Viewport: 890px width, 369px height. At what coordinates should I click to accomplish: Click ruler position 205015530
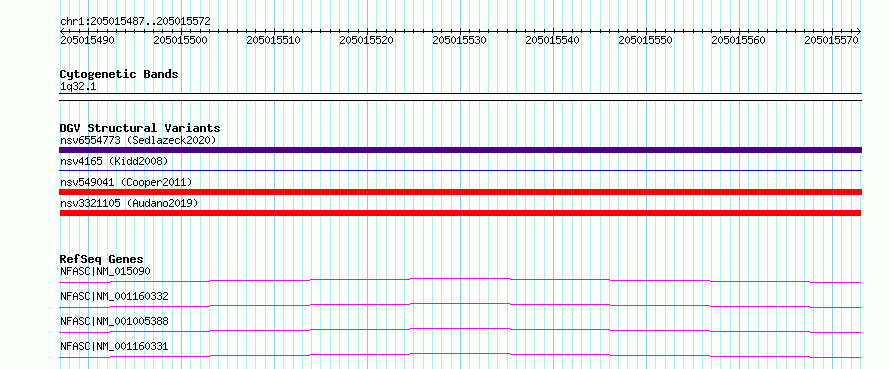460,40
